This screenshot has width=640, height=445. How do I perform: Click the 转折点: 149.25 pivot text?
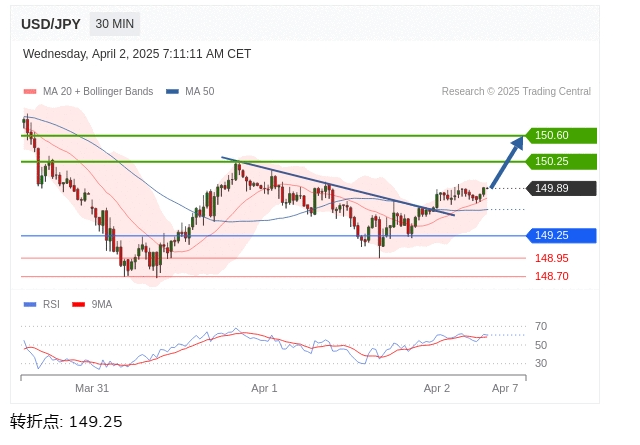pyautogui.click(x=66, y=422)
